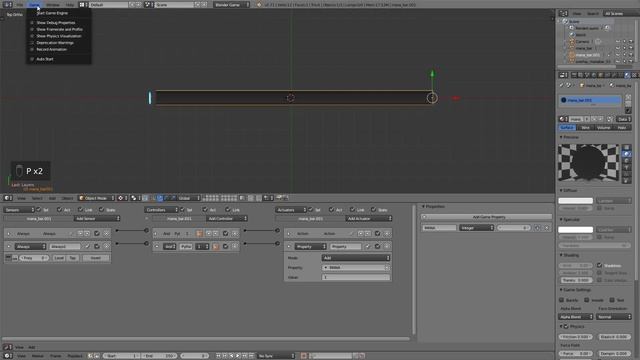The image size is (640, 360).
Task: Toggle Link checkbox in Actuators header
Action: (x=352, y=209)
